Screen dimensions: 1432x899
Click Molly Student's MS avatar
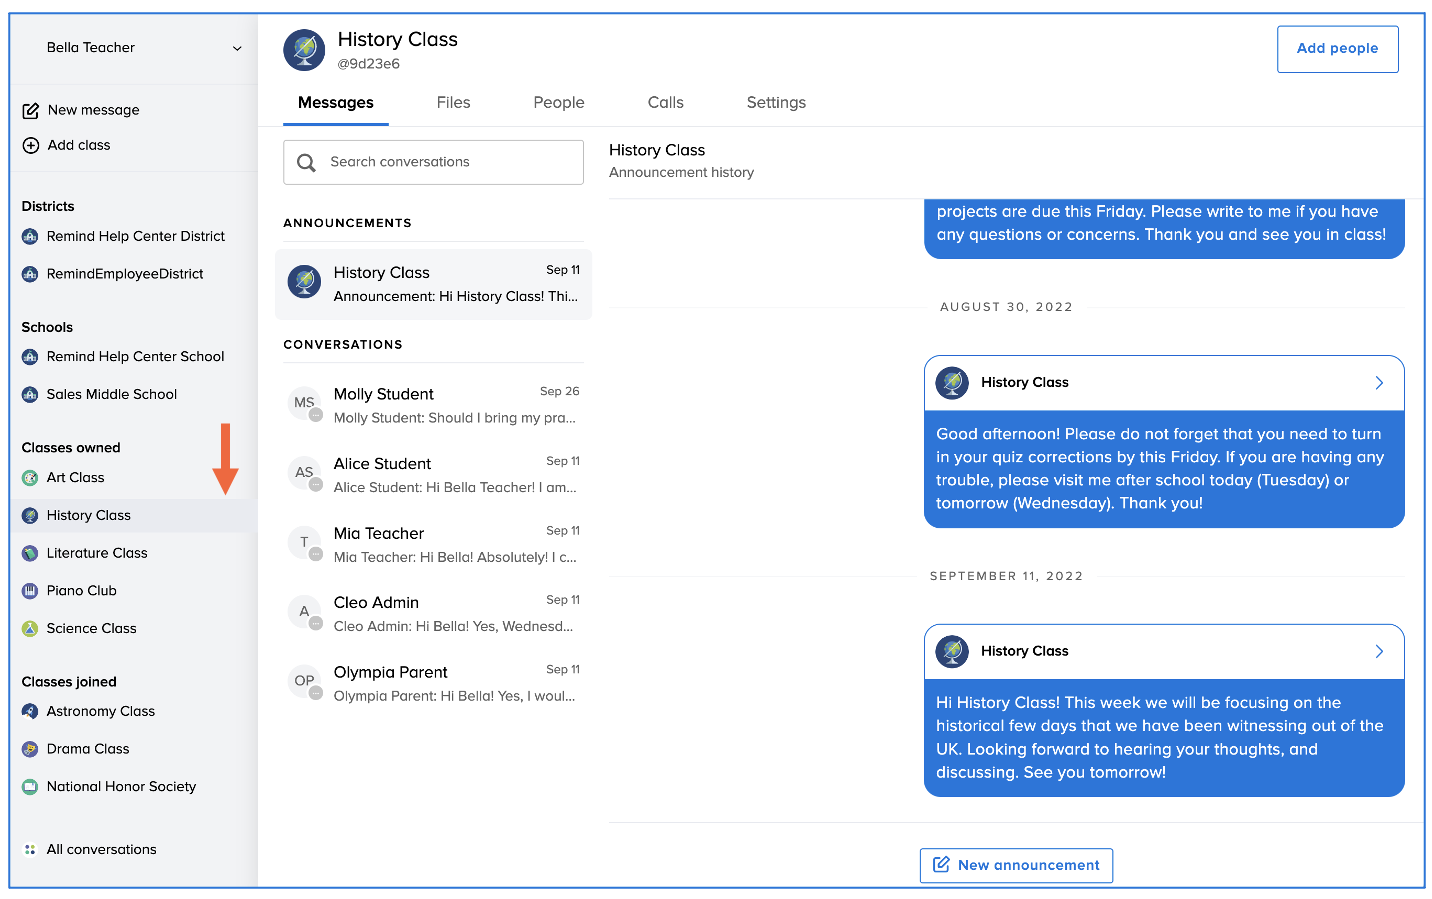(x=304, y=403)
